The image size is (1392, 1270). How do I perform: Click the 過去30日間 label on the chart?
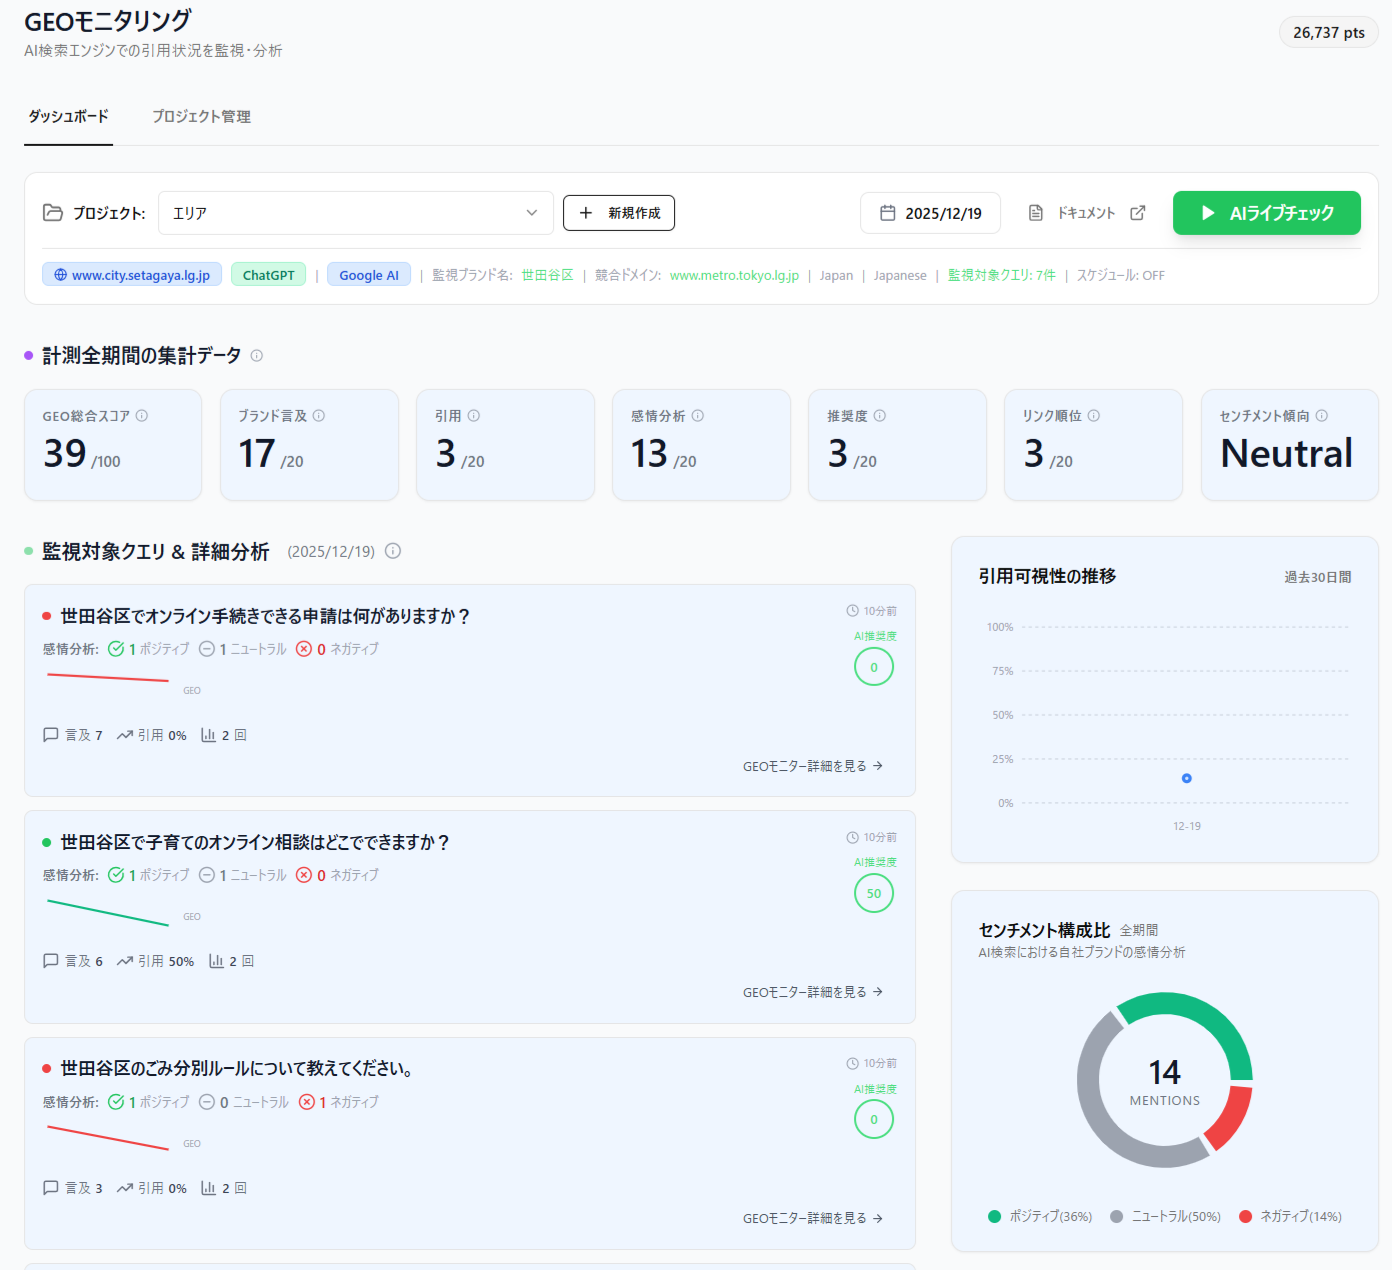(1318, 577)
